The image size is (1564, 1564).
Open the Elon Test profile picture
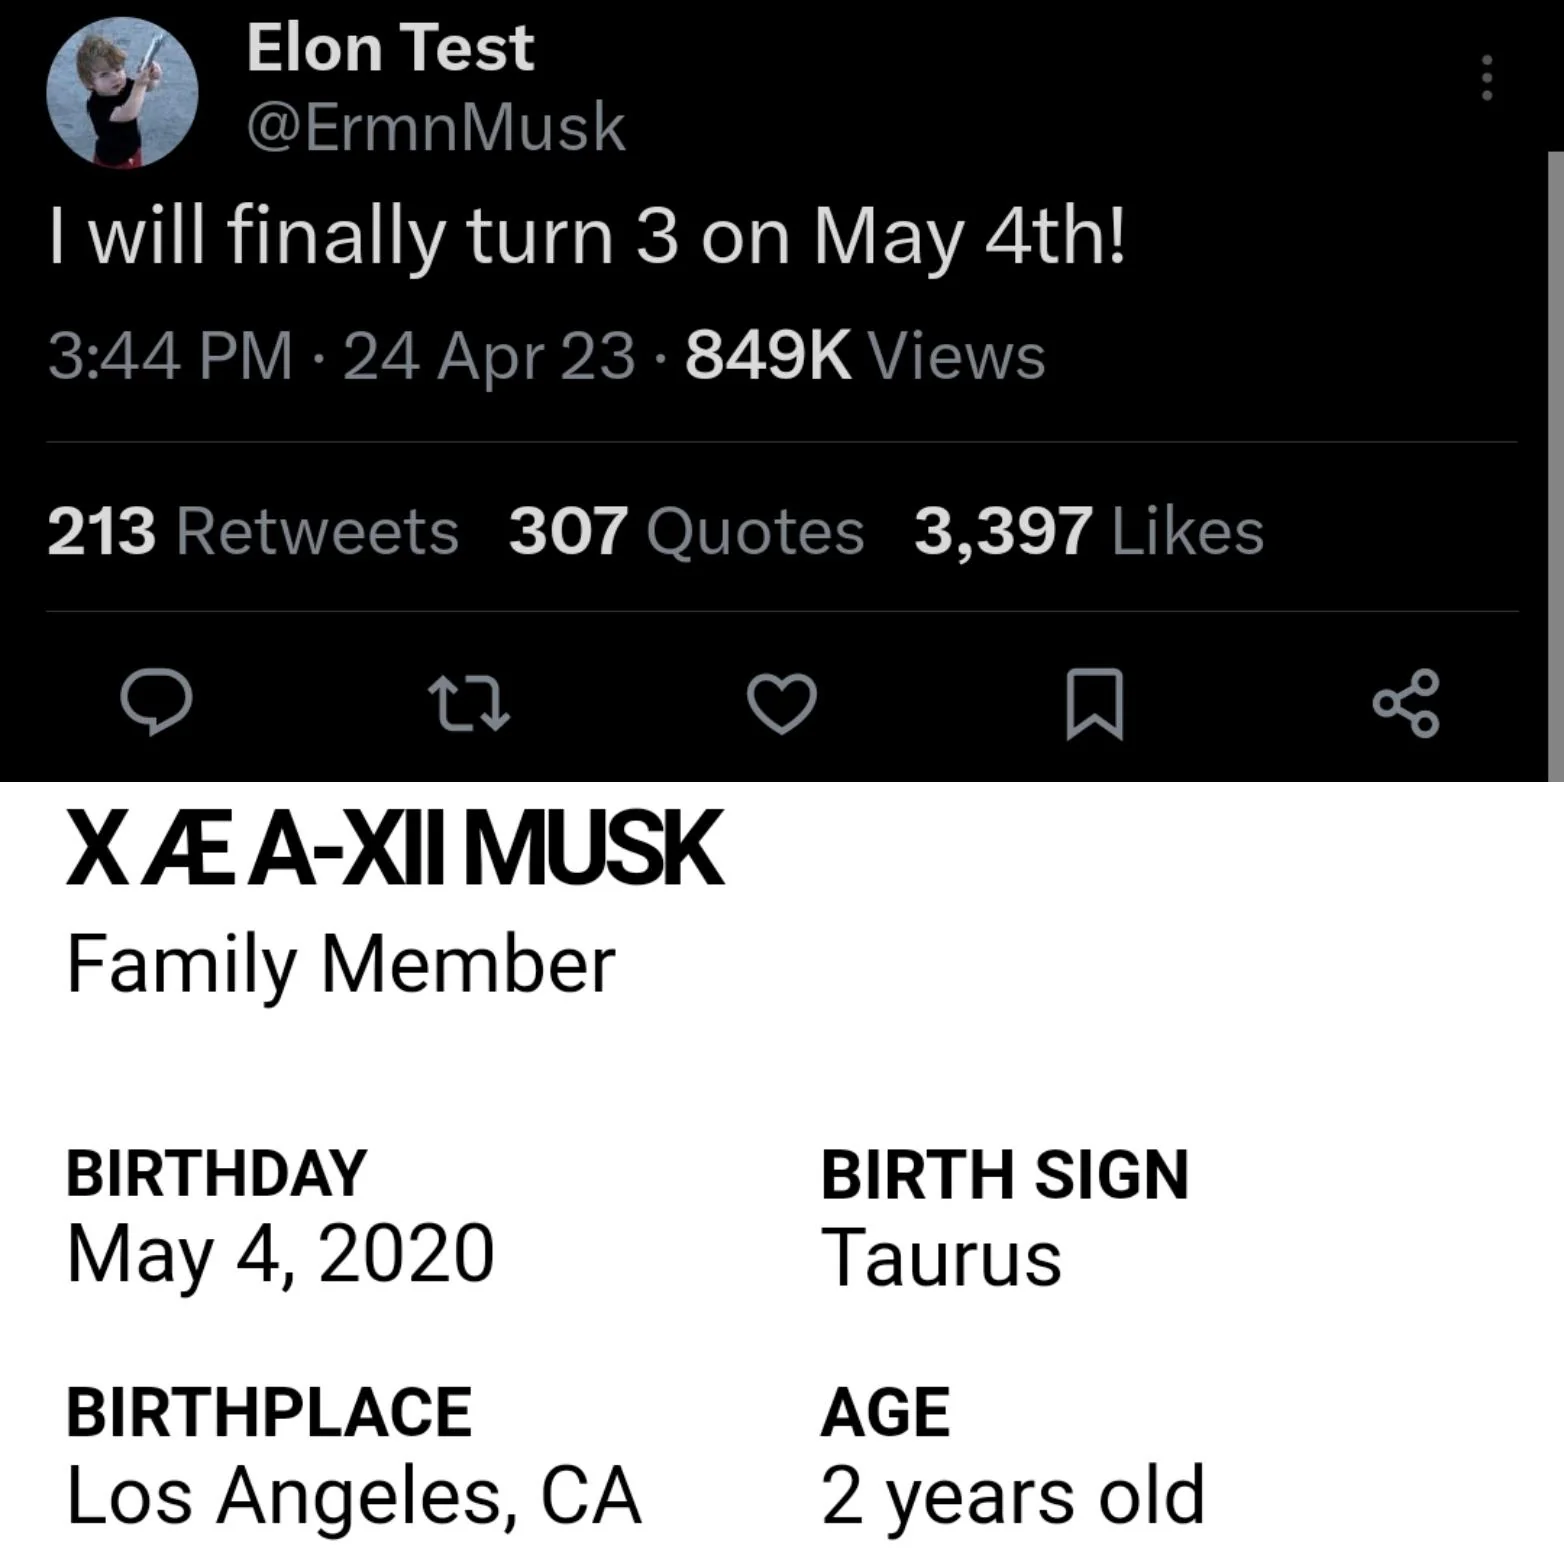(122, 93)
